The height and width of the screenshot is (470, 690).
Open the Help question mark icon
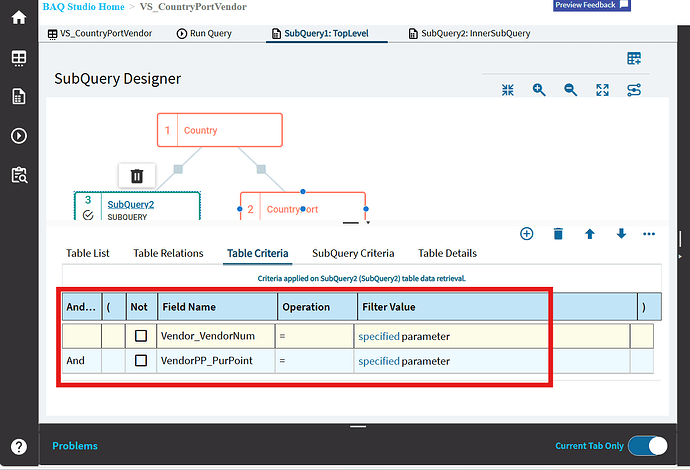18,447
